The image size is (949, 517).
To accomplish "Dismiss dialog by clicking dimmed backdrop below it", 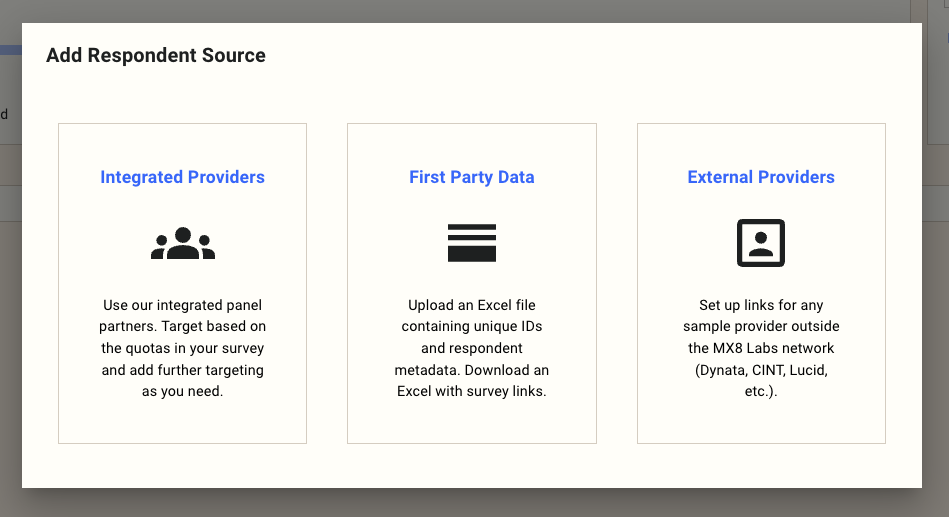I will pyautogui.click(x=474, y=504).
